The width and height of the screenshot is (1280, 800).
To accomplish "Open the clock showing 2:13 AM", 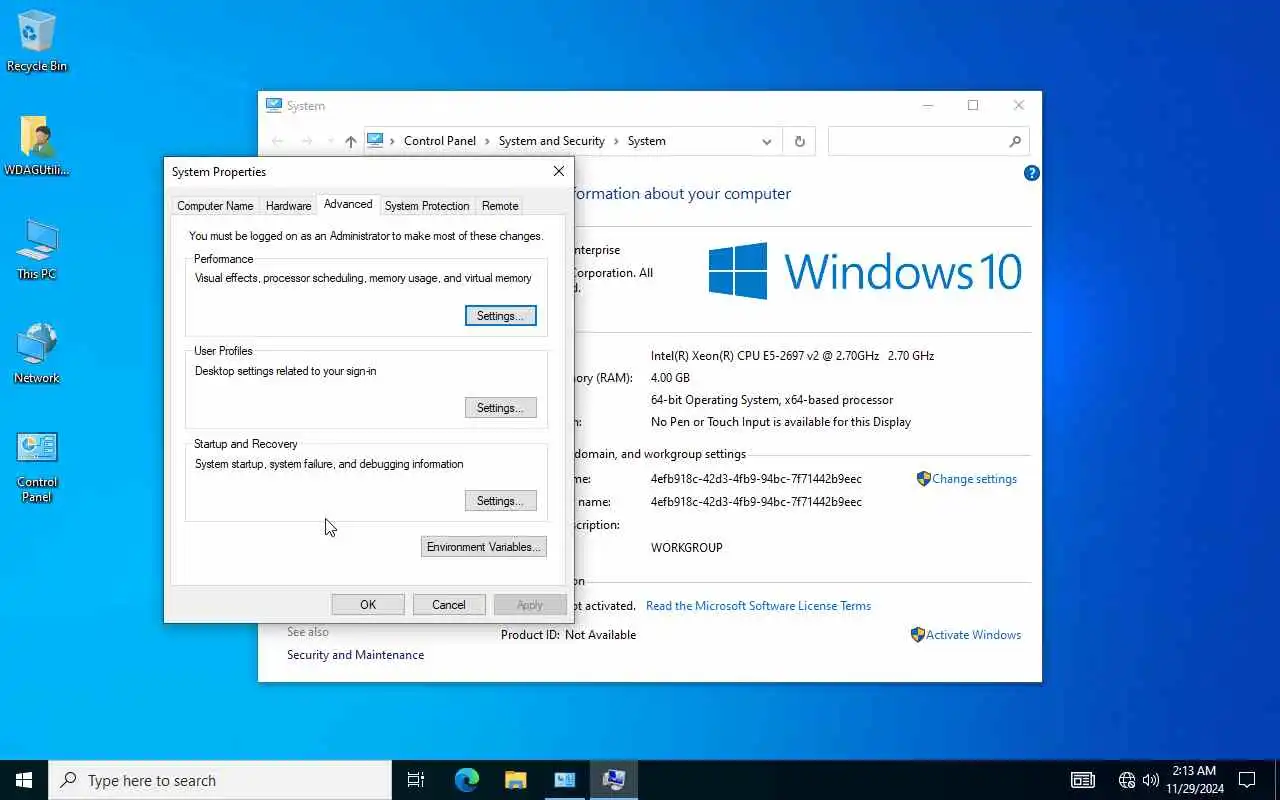I will pyautogui.click(x=1194, y=780).
